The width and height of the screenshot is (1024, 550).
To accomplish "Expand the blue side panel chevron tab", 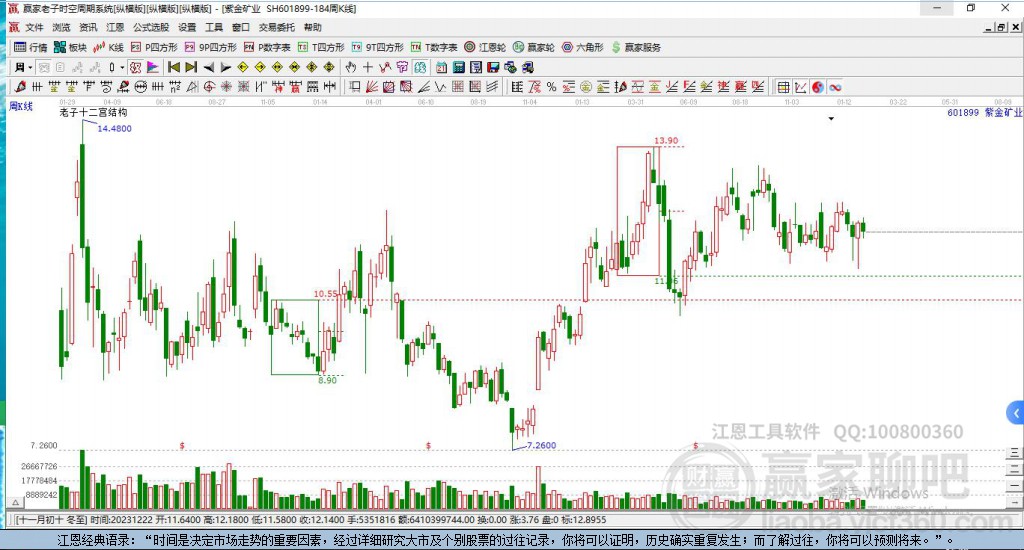I will pos(1016,413).
